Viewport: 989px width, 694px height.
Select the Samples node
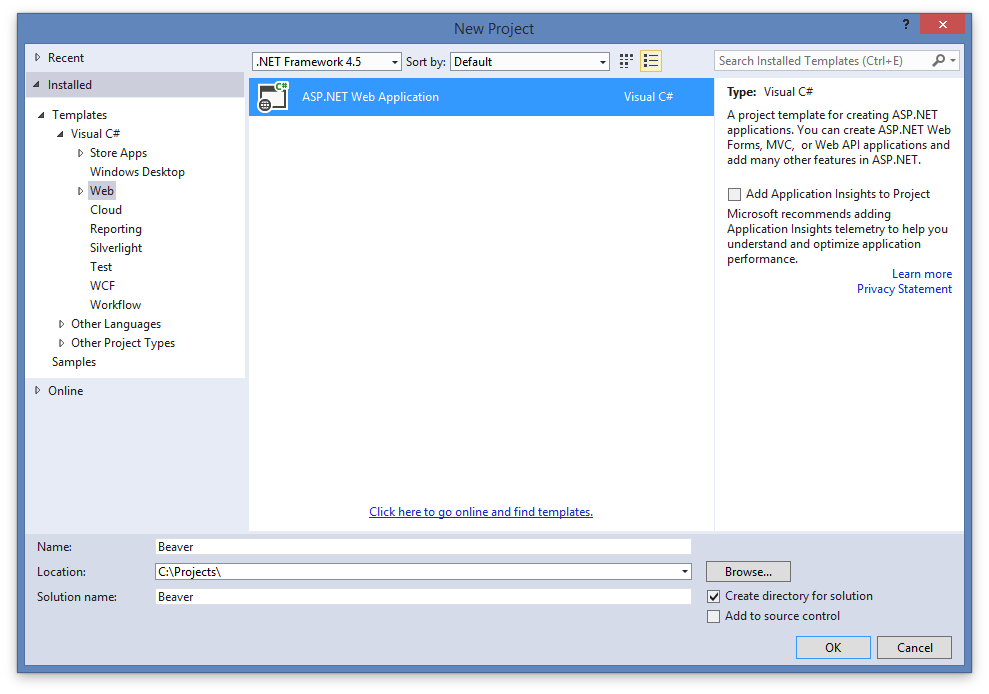coord(74,362)
